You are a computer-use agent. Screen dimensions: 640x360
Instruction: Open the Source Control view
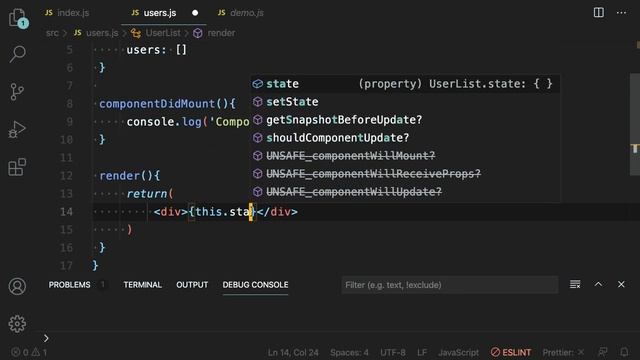17,91
